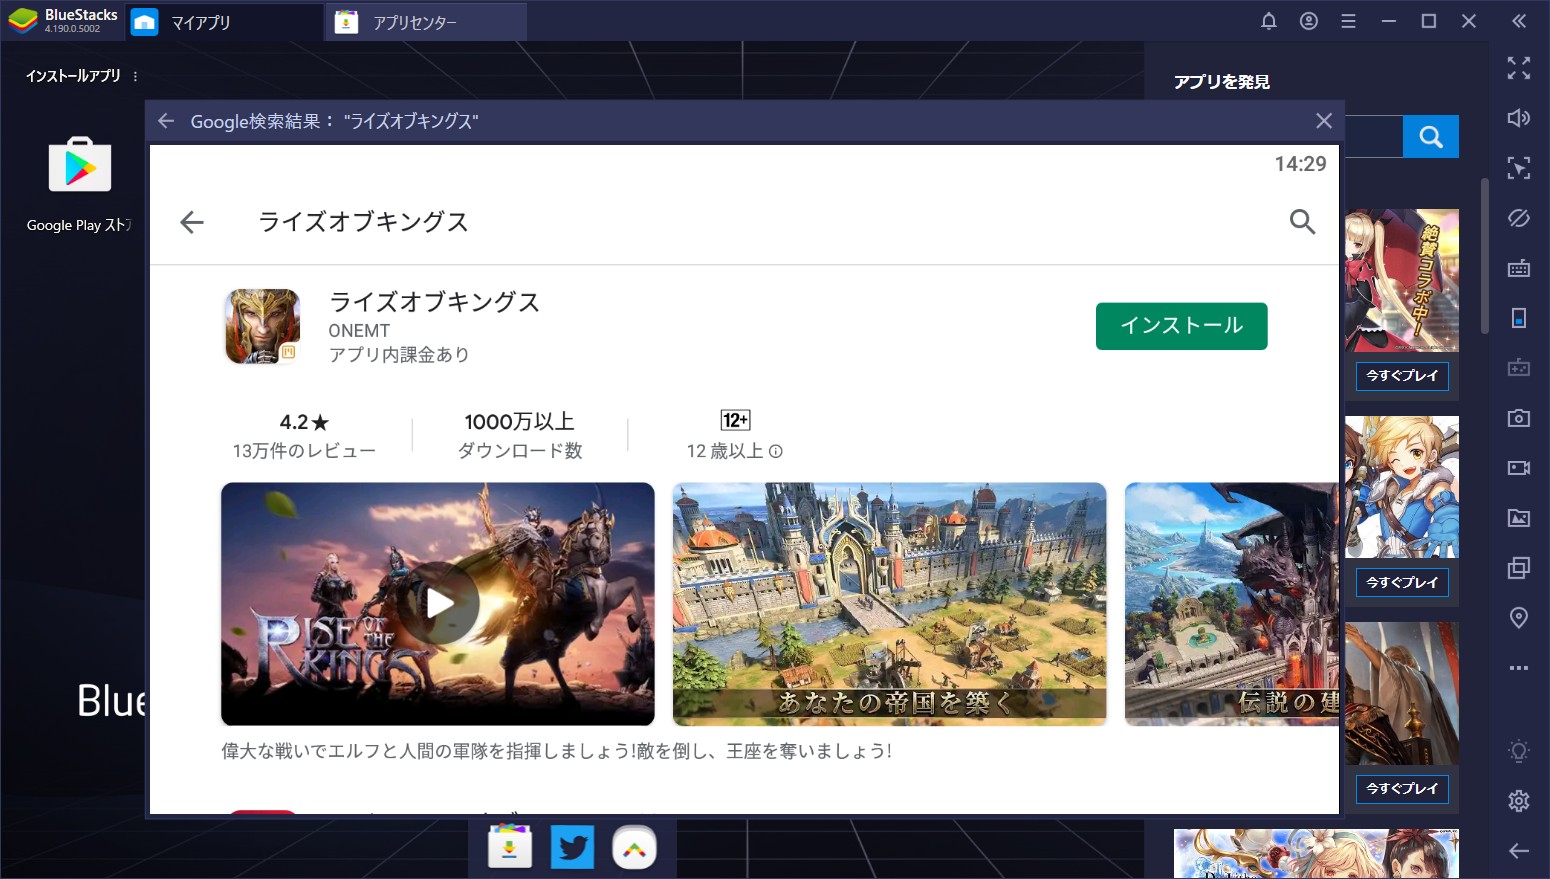
Task: Play the Rise of the Kings trailer video
Action: (x=438, y=604)
